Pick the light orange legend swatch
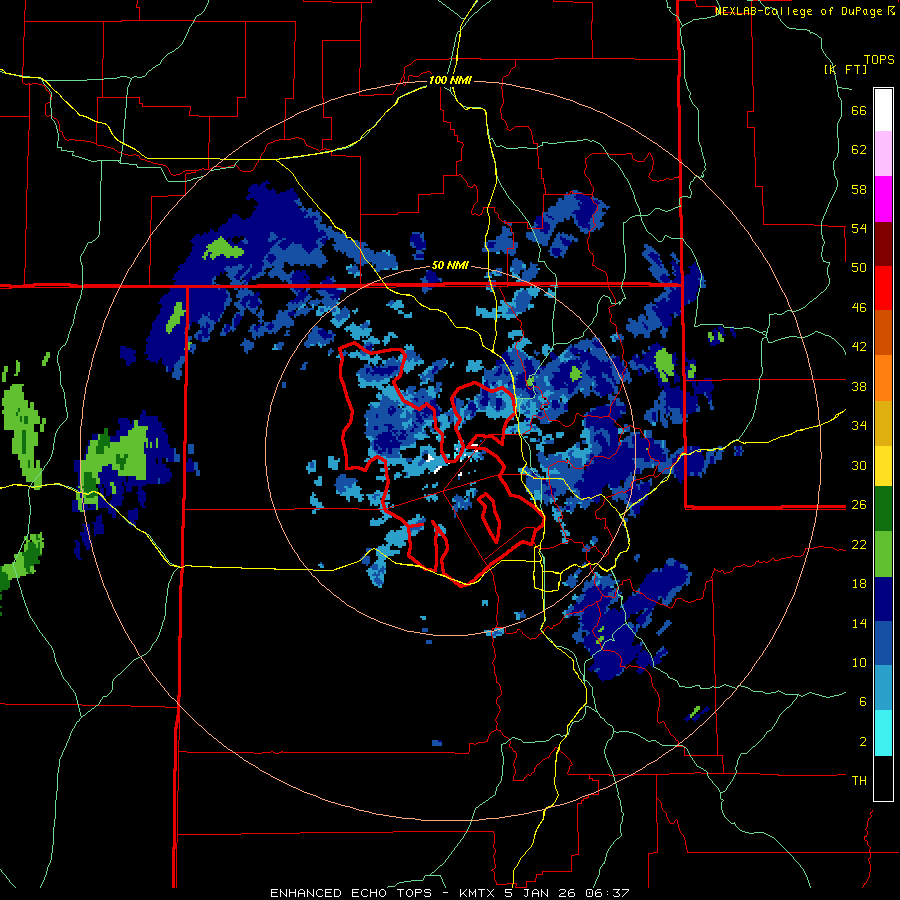Screen dimensions: 900x900 pos(883,378)
